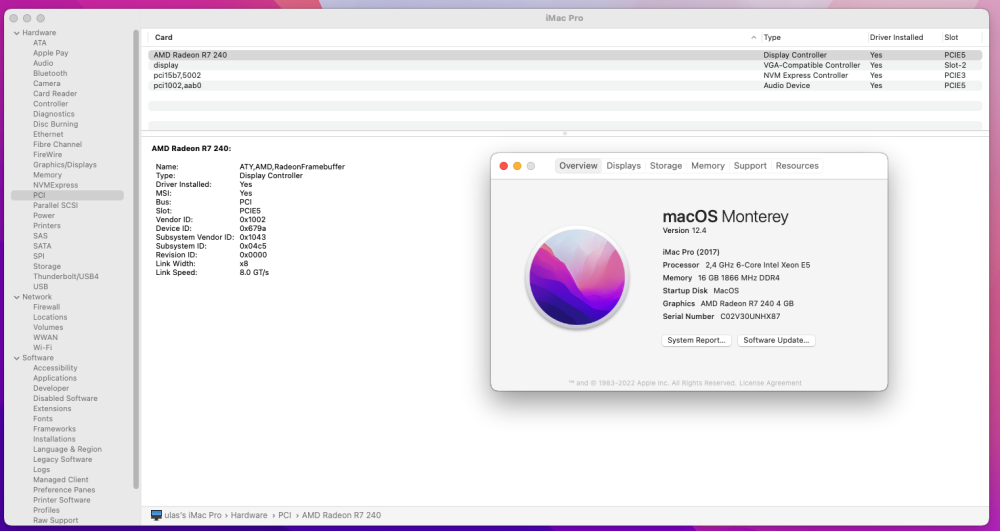Switch to the Storage tab in About This Mac
Image resolution: width=1000 pixels, height=531 pixels.
[x=666, y=166]
